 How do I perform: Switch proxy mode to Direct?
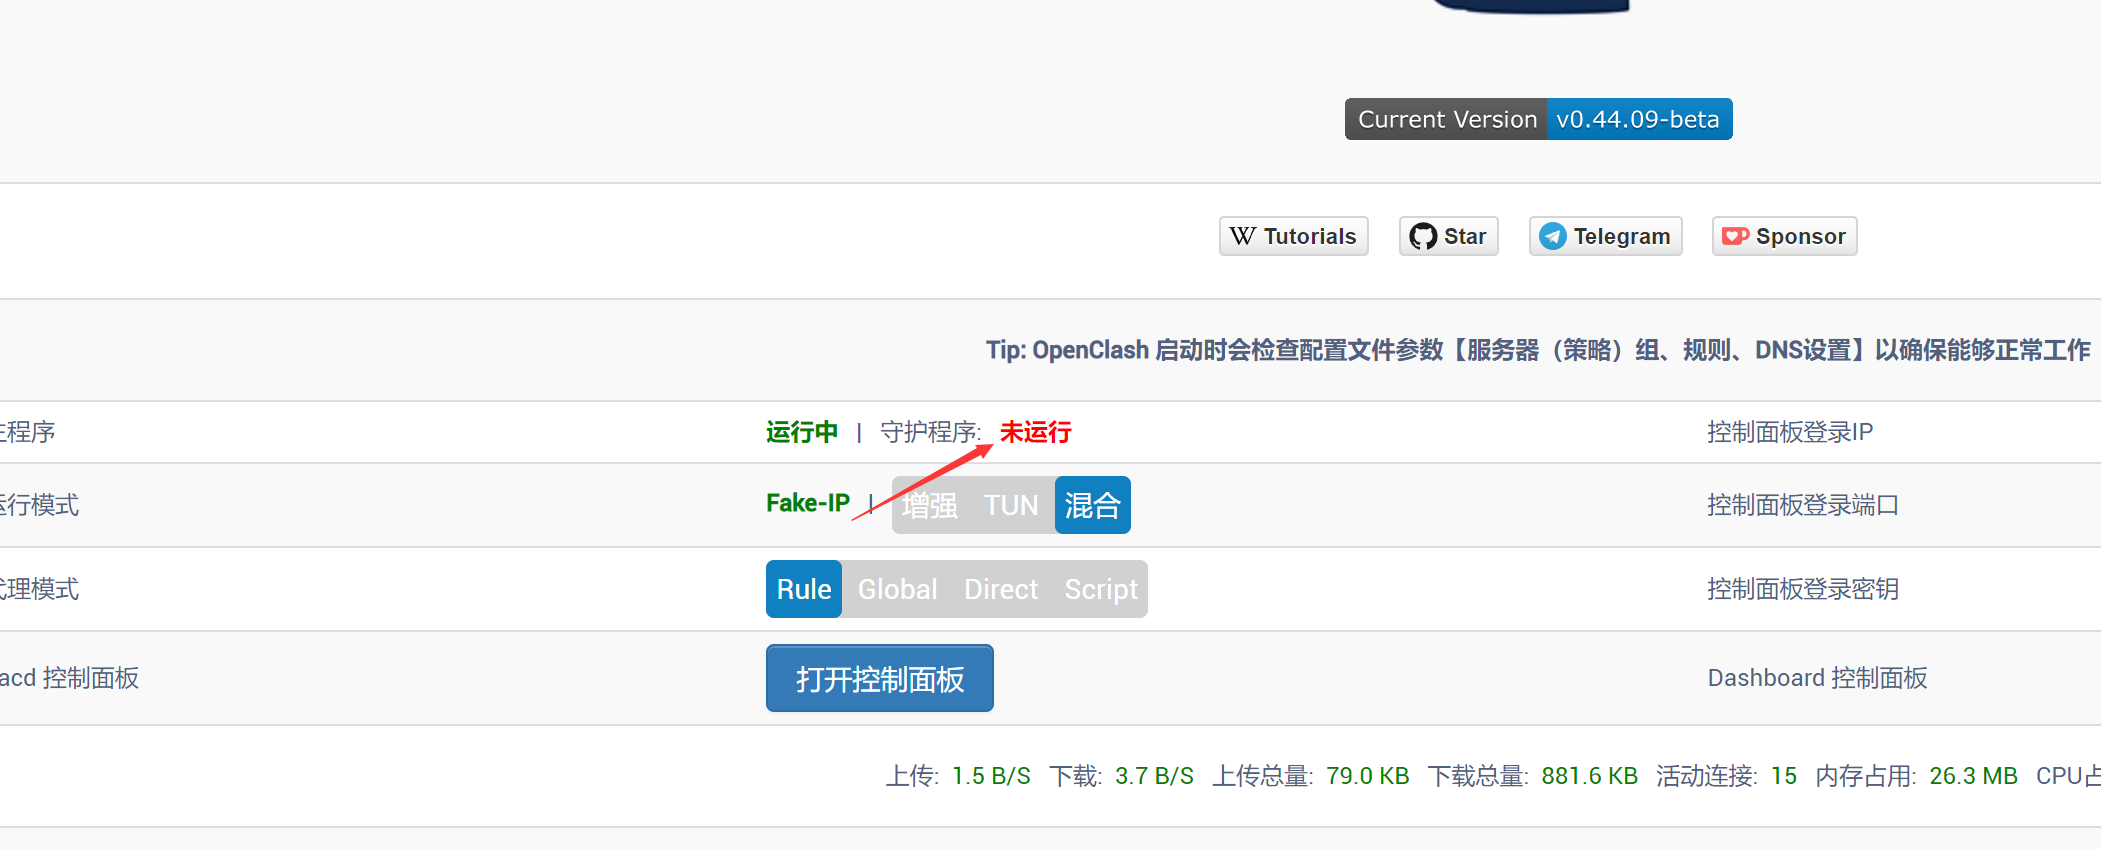(x=1001, y=589)
